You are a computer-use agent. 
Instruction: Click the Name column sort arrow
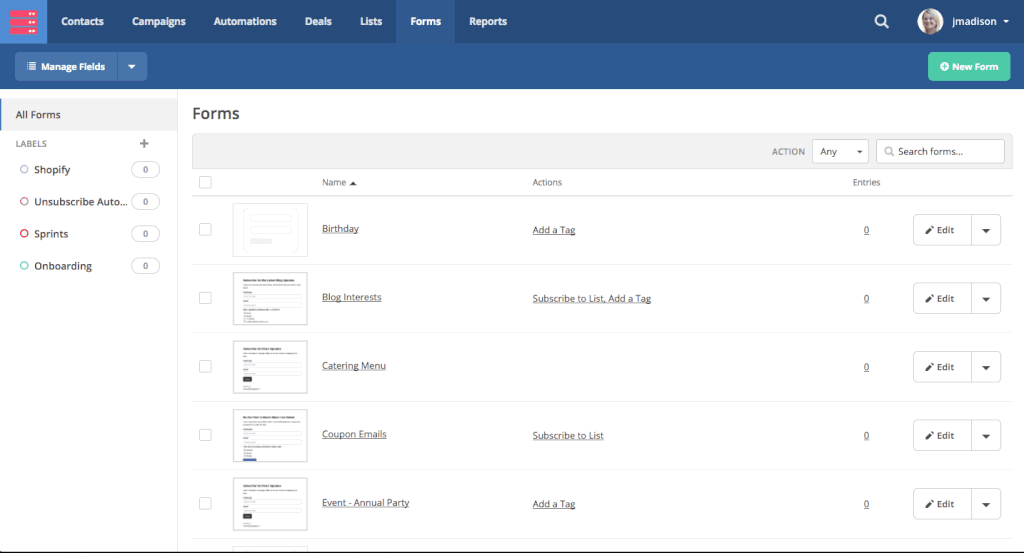point(353,183)
